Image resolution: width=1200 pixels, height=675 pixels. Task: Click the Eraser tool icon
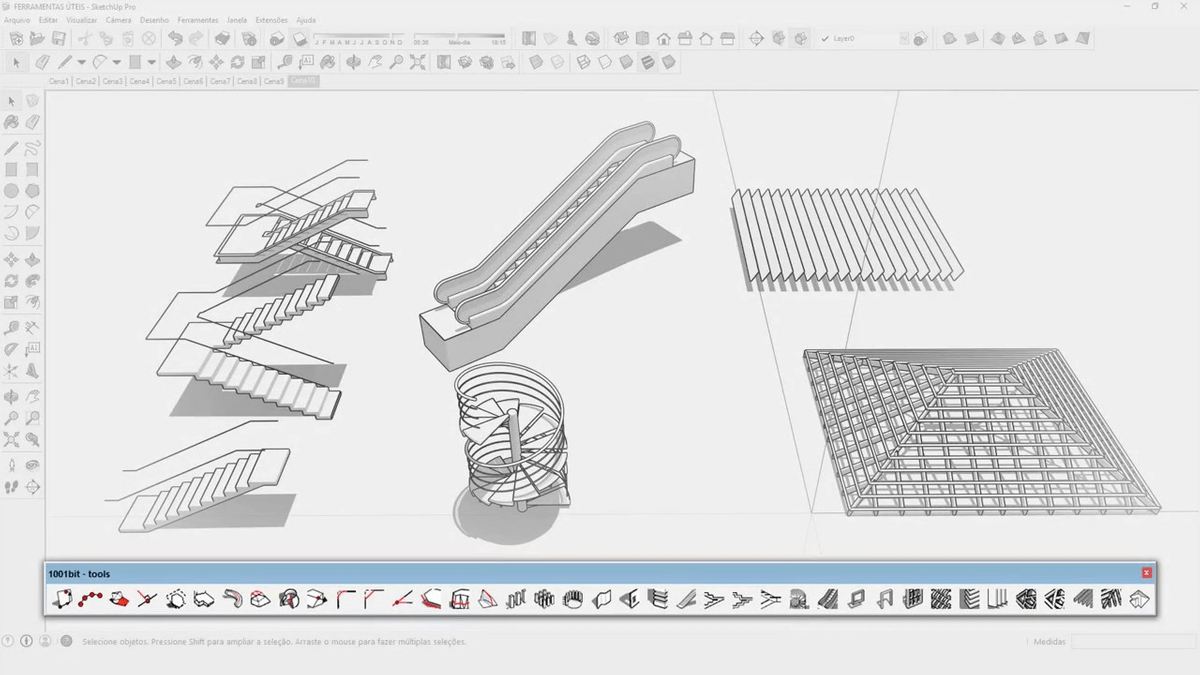[x=41, y=62]
